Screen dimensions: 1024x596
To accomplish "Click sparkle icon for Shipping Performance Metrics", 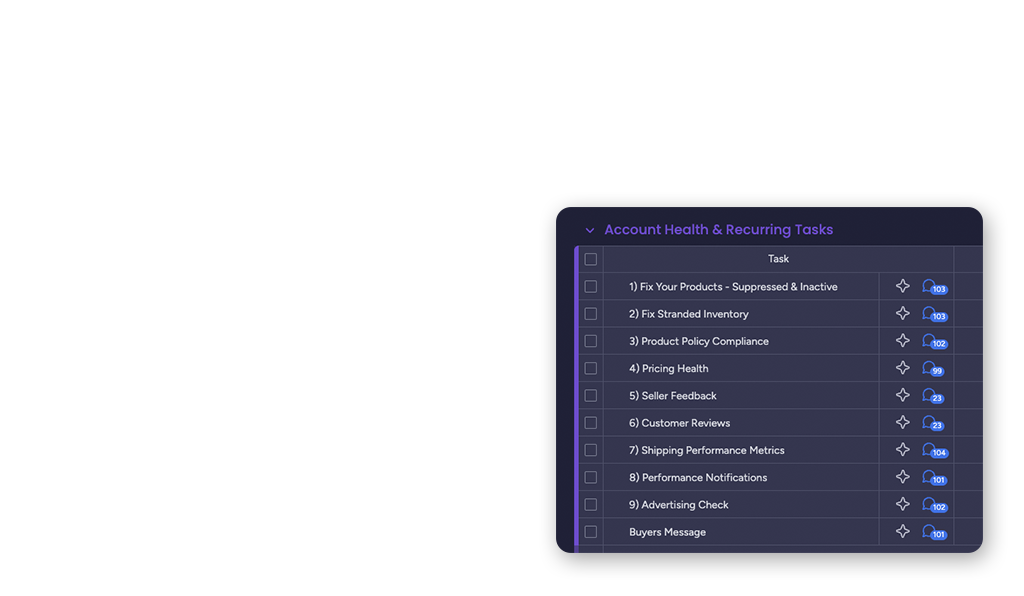I will pyautogui.click(x=902, y=450).
